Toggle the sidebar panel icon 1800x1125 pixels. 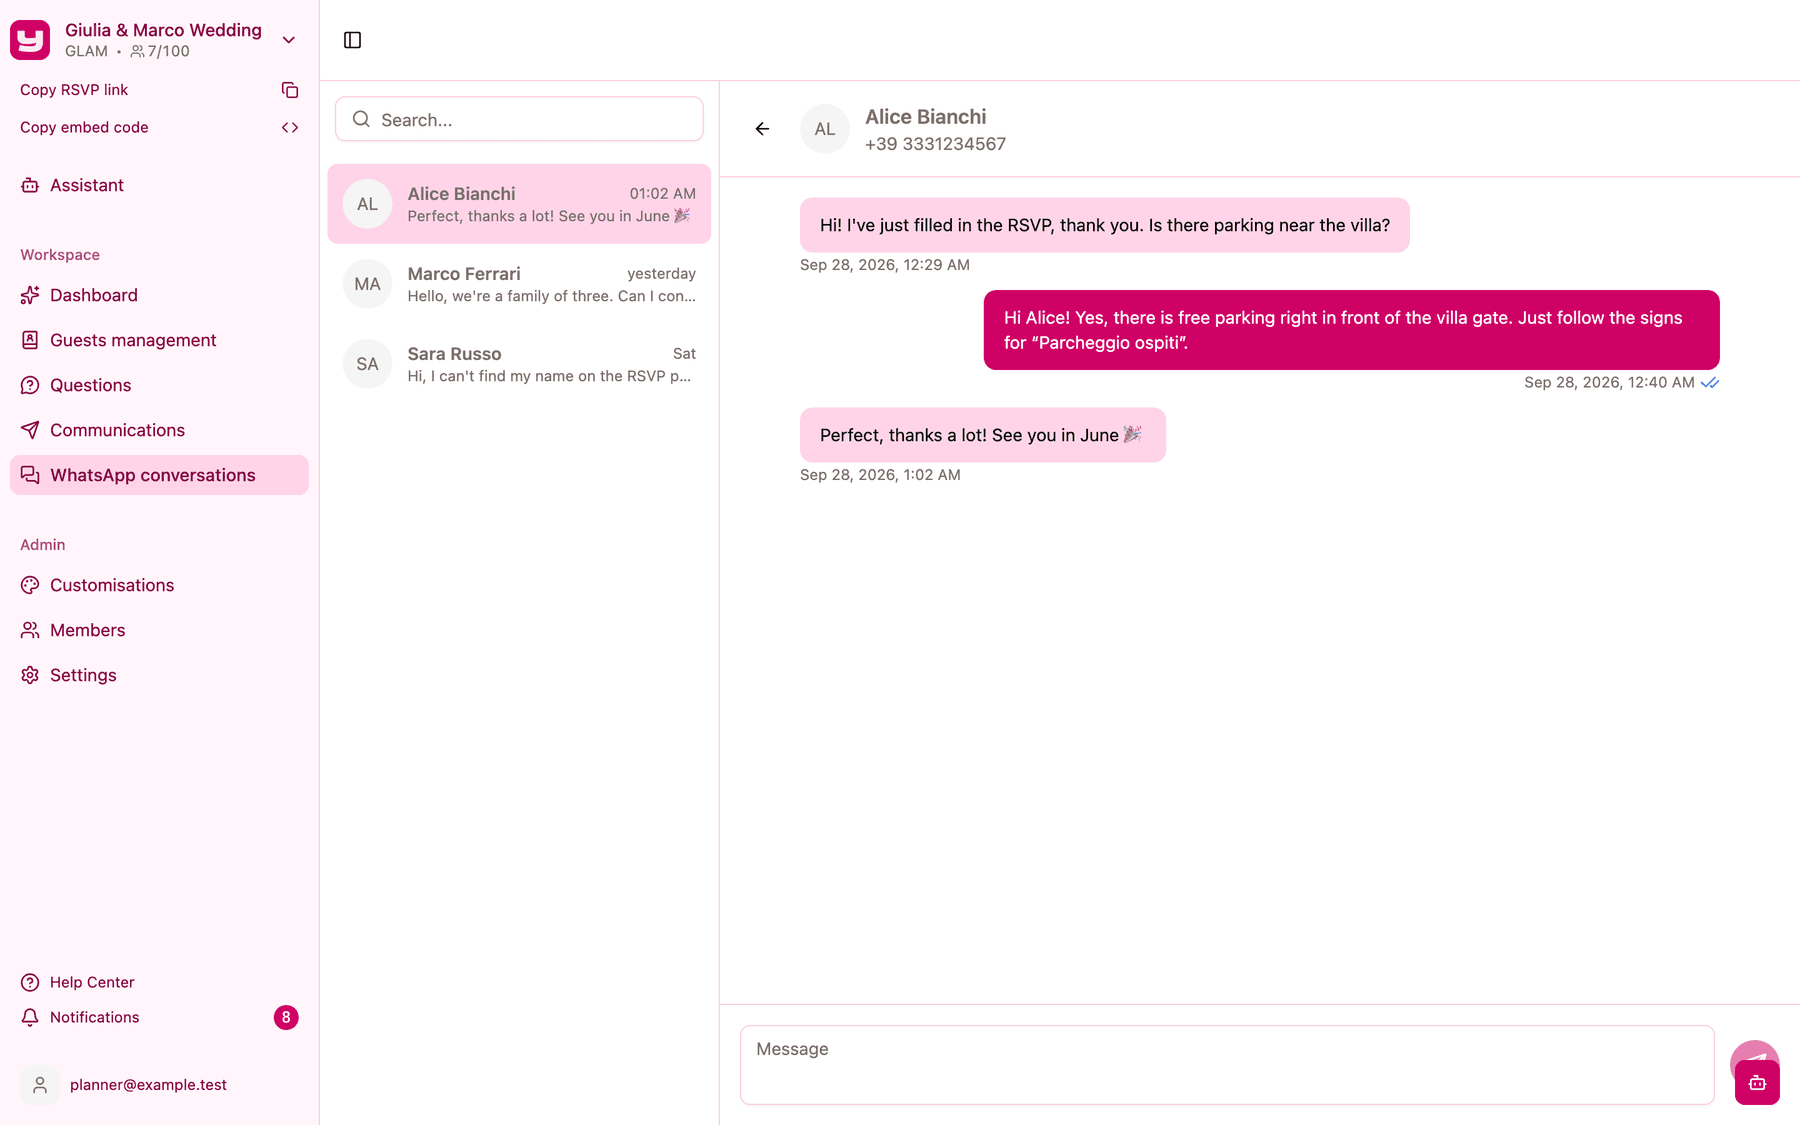(352, 40)
